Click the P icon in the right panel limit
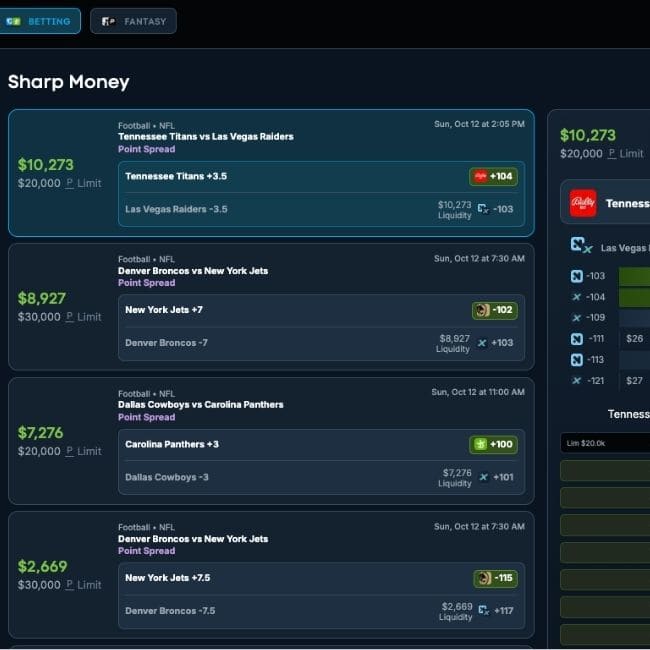This screenshot has width=650, height=650. click(612, 154)
